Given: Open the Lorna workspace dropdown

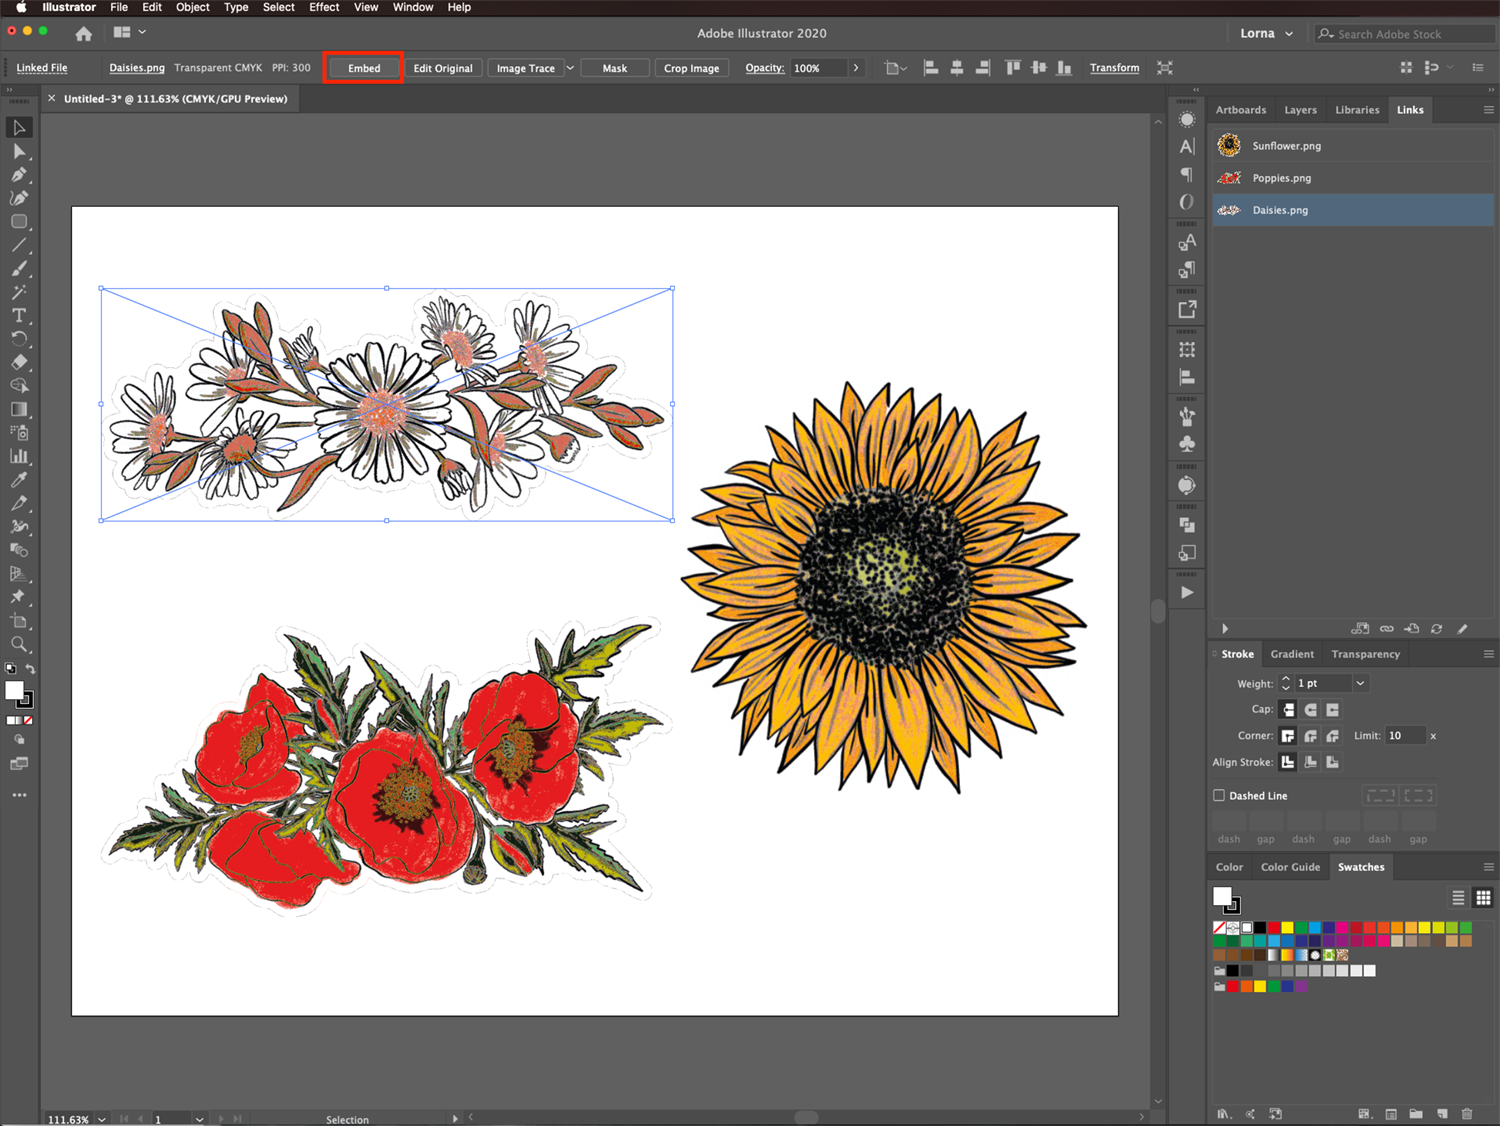Looking at the screenshot, I should [x=1266, y=33].
